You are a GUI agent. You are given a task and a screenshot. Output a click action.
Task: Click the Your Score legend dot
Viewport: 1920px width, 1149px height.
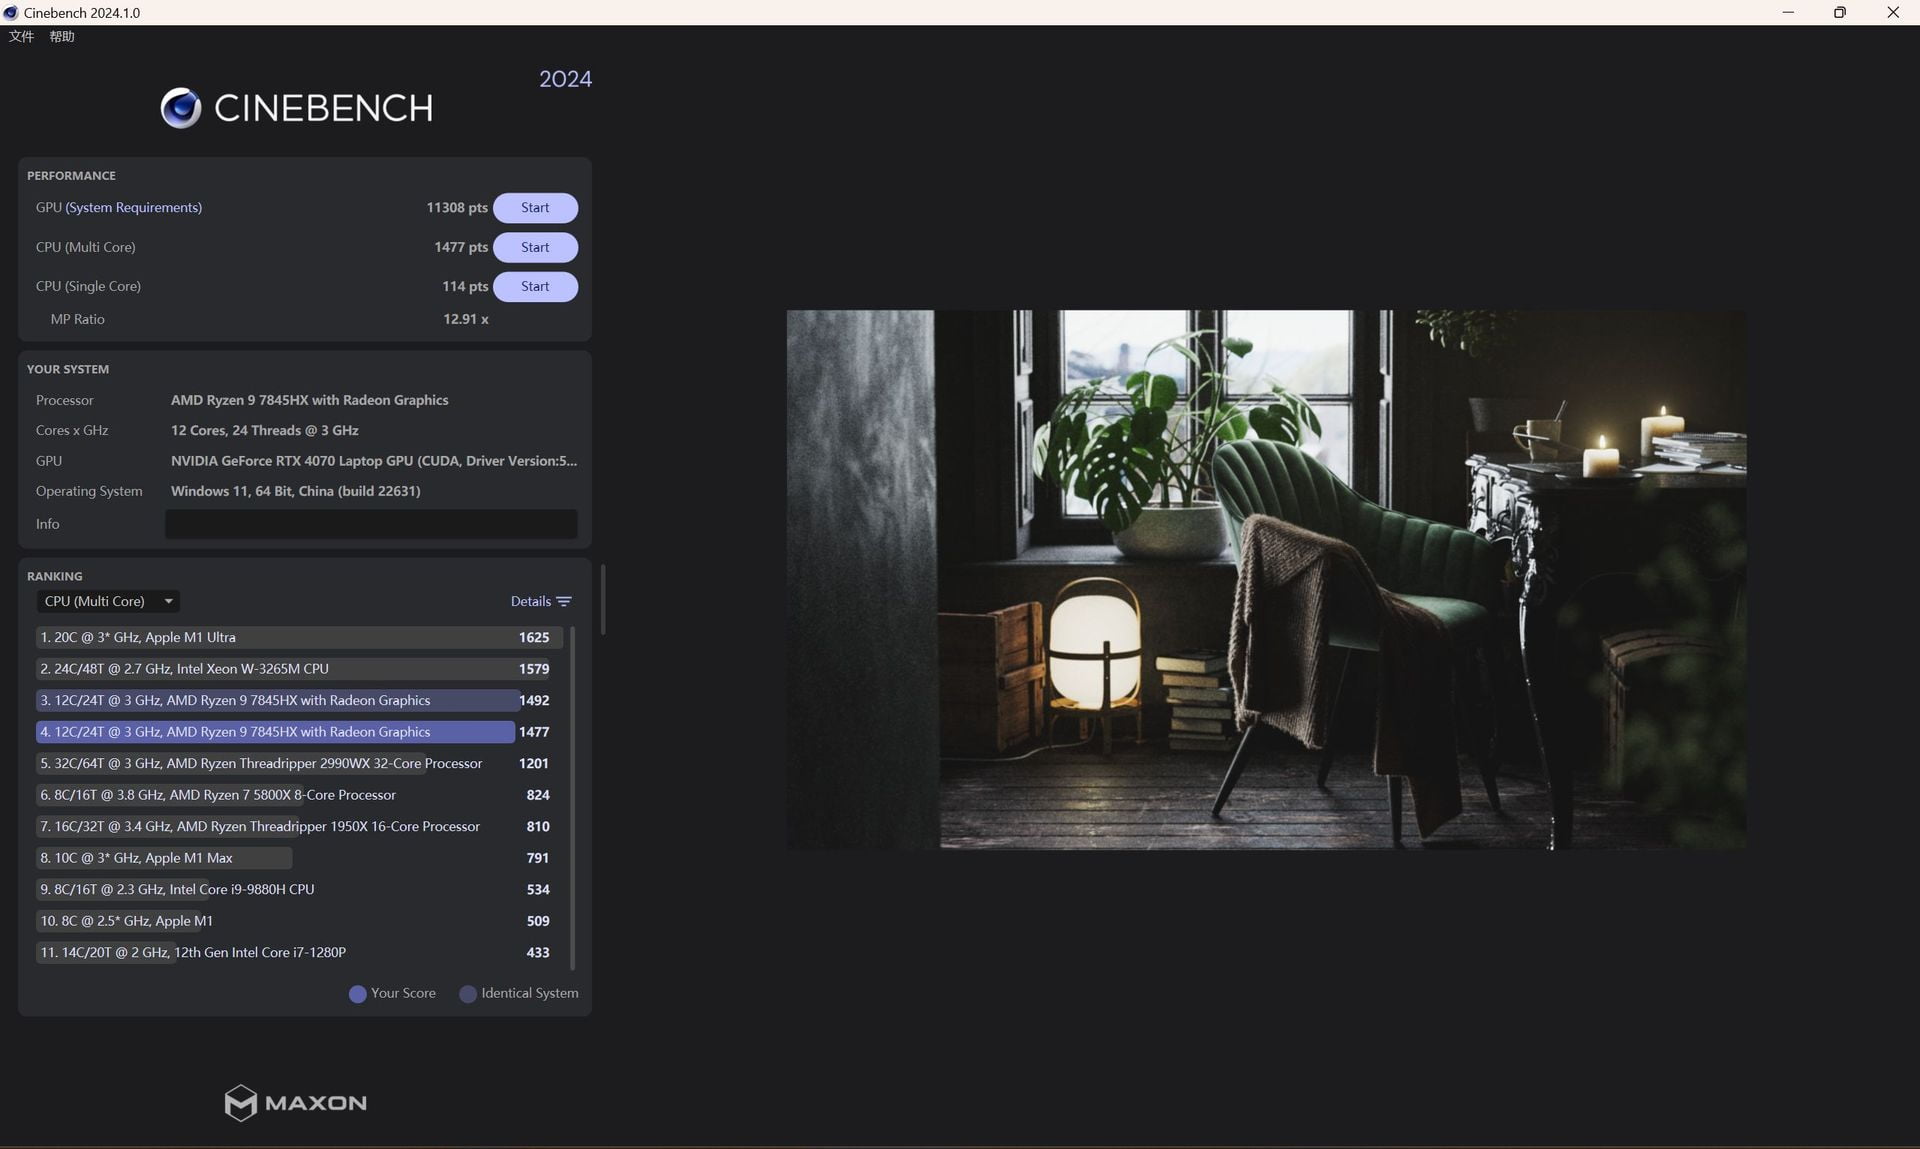357,994
